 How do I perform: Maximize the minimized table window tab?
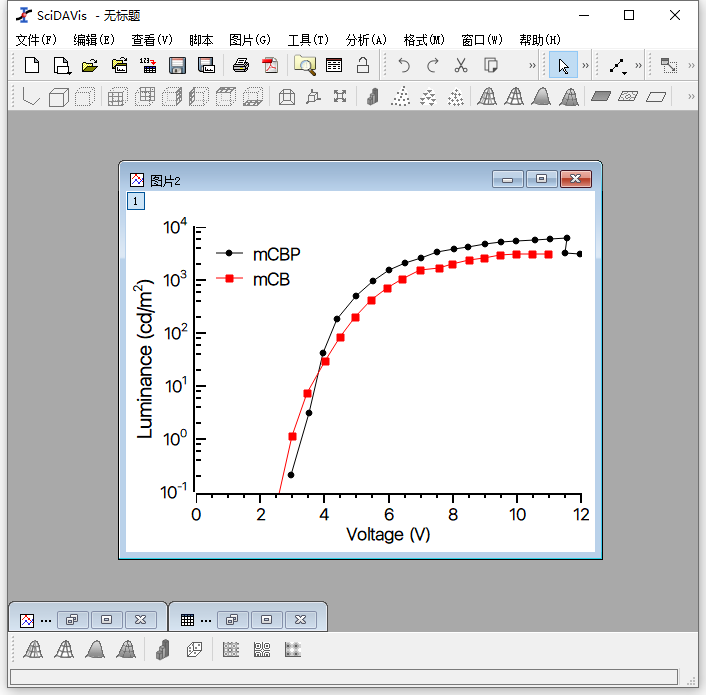click(267, 619)
